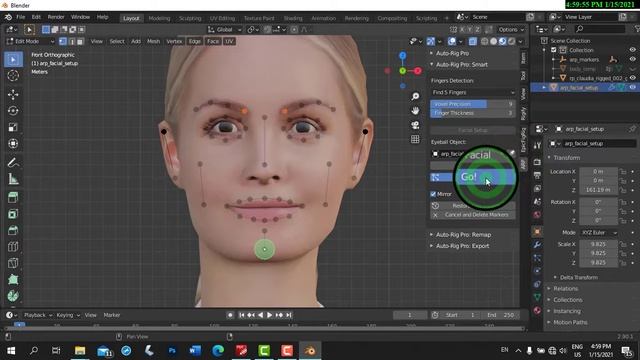Open Microsoft Edge from taskbar
The height and width of the screenshot is (360, 640).
coord(218,351)
